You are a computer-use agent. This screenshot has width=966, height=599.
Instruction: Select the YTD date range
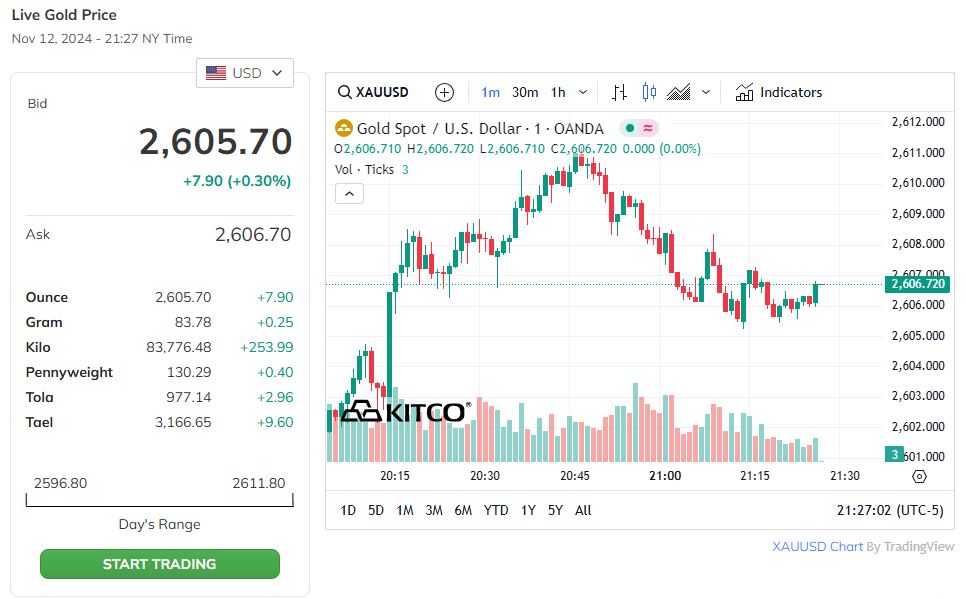[x=496, y=510]
